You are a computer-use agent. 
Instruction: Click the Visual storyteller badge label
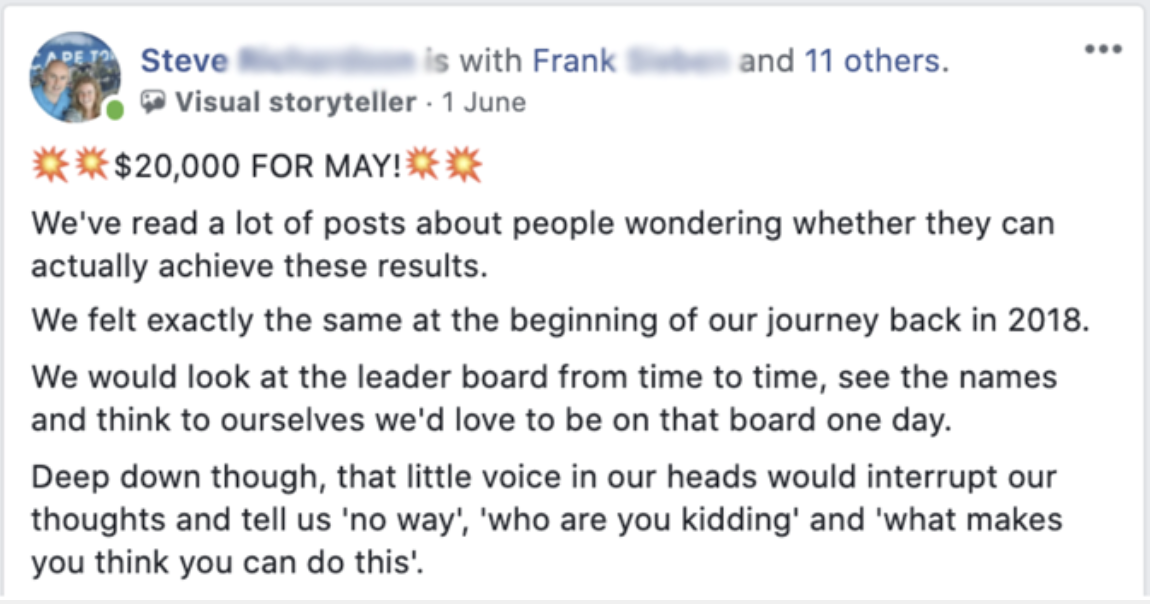click(x=296, y=103)
